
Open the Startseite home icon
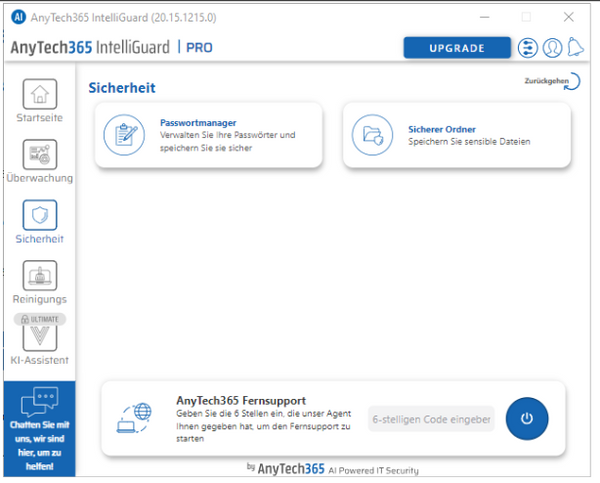39,95
